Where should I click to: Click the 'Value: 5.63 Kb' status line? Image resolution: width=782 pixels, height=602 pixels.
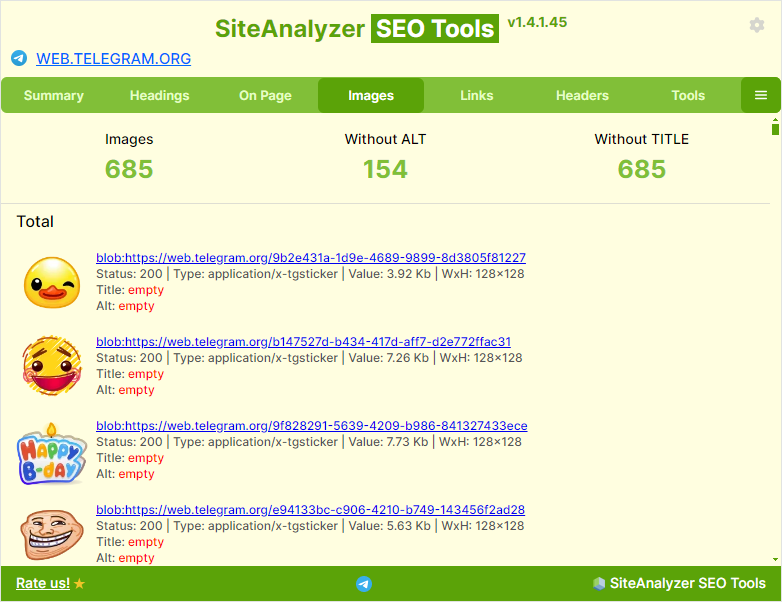tap(310, 526)
